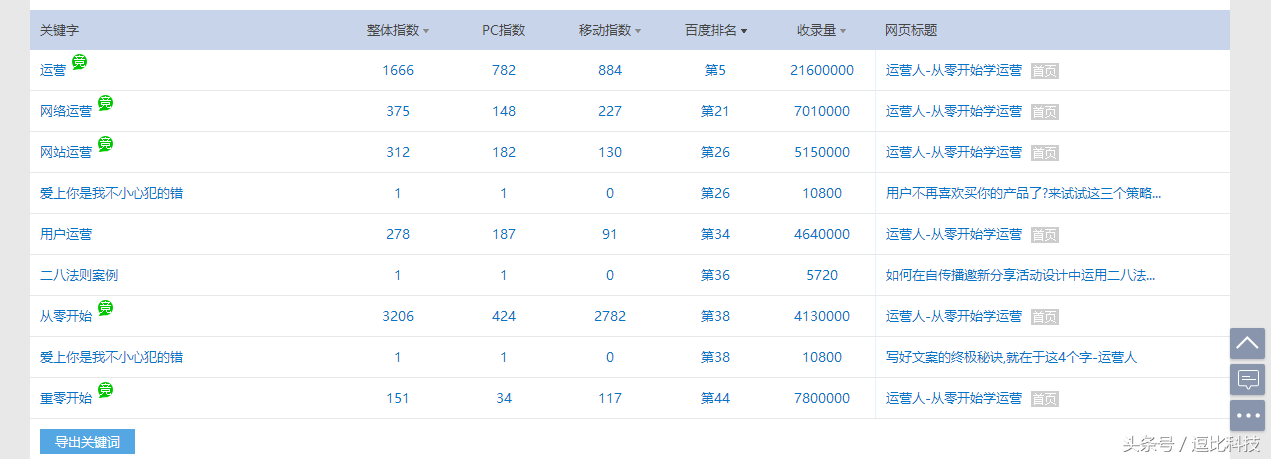Open keyword link 网站运营
1271x459 pixels.
tap(66, 153)
